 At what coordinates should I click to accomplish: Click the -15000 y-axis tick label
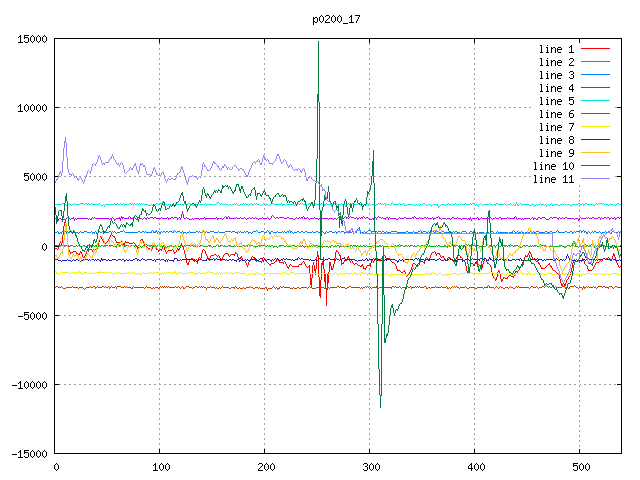point(28,454)
